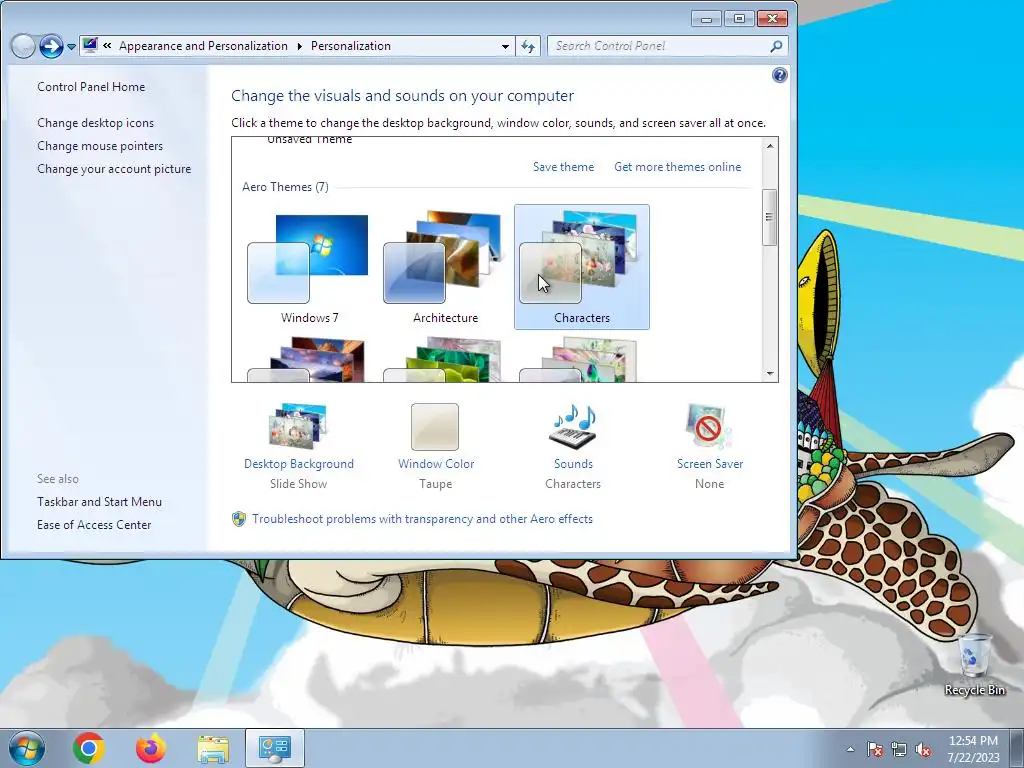This screenshot has width=1024, height=768.
Task: Click the theme list scrollbar thumb
Action: (770, 217)
